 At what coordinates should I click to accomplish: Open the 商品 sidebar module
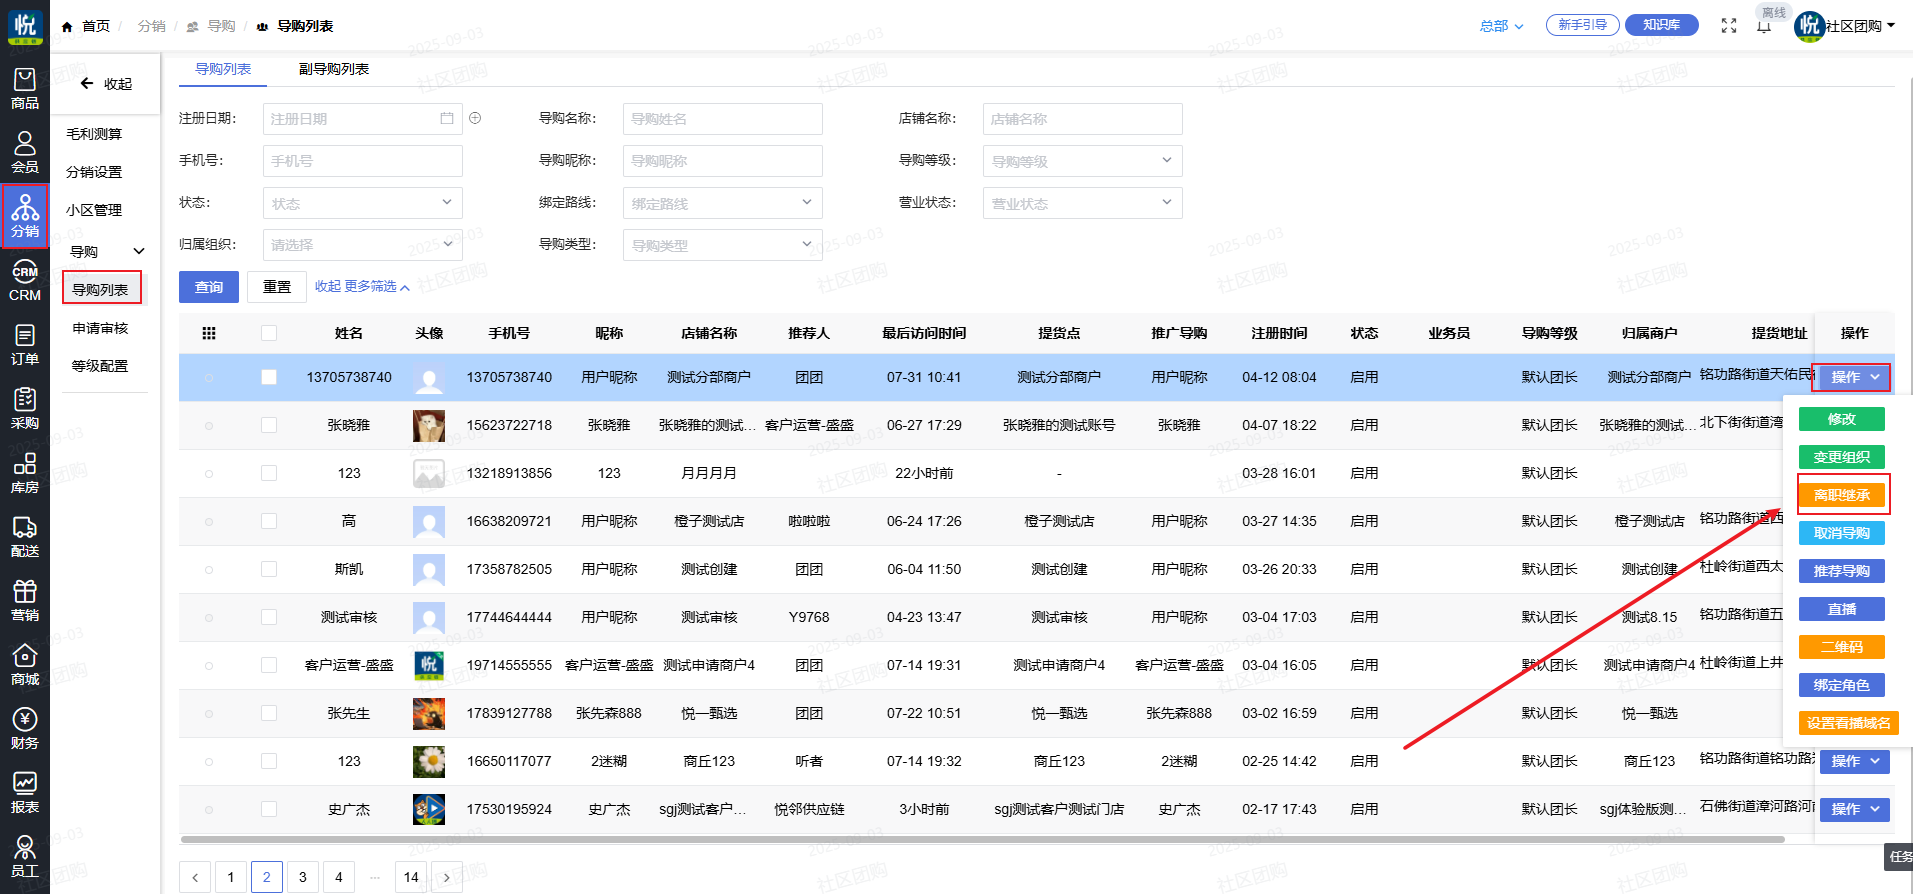click(25, 89)
